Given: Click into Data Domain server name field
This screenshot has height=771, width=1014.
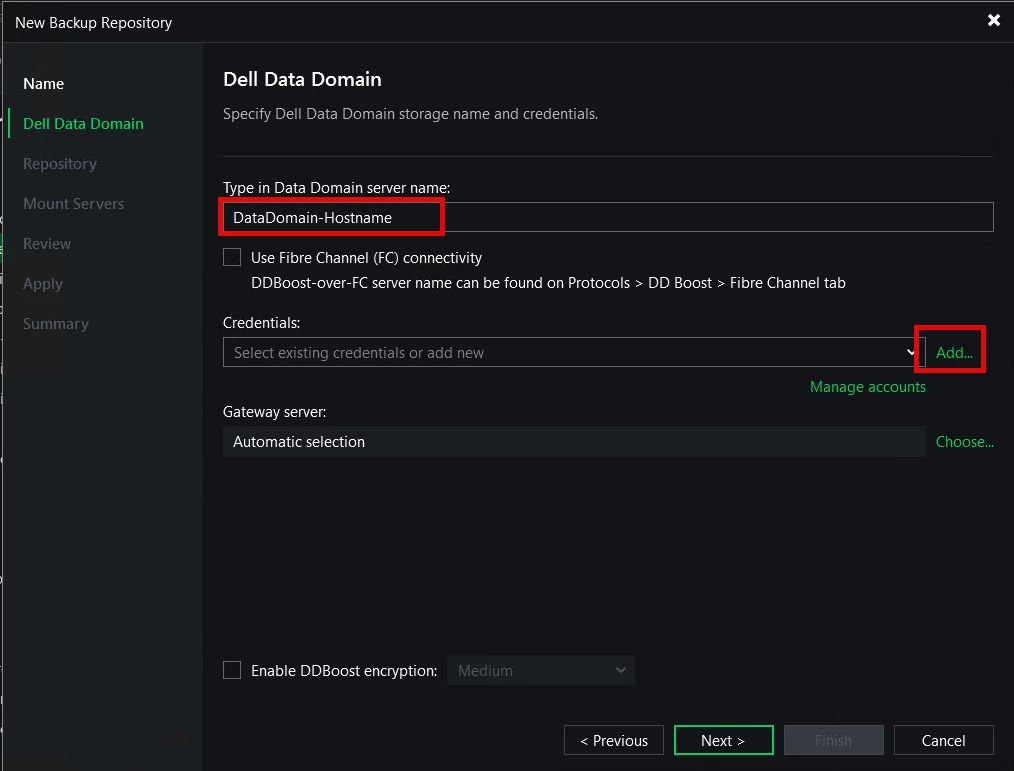Looking at the screenshot, I should point(607,217).
